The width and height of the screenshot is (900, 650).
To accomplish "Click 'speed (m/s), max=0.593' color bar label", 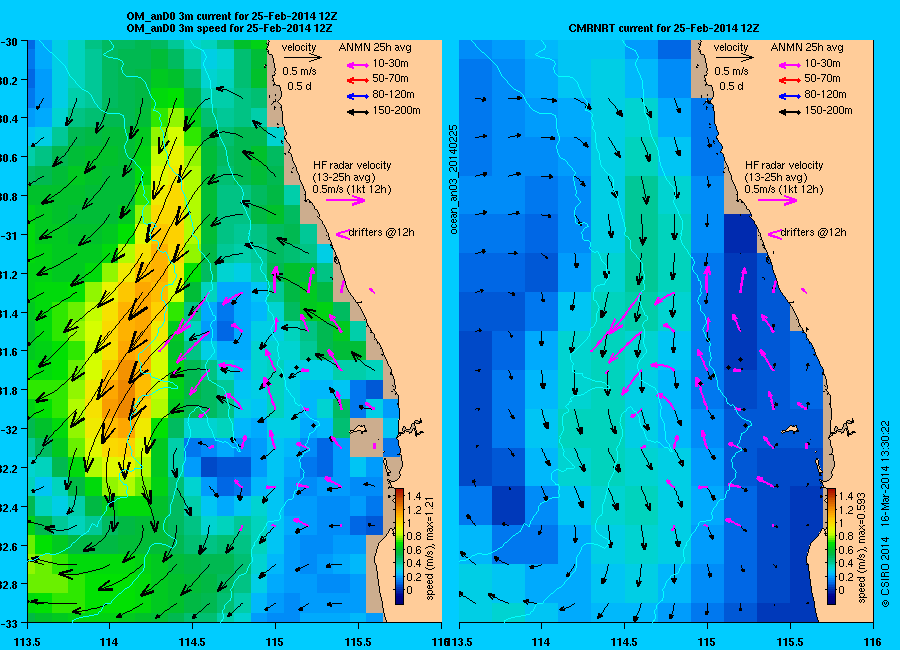I will tap(862, 549).
